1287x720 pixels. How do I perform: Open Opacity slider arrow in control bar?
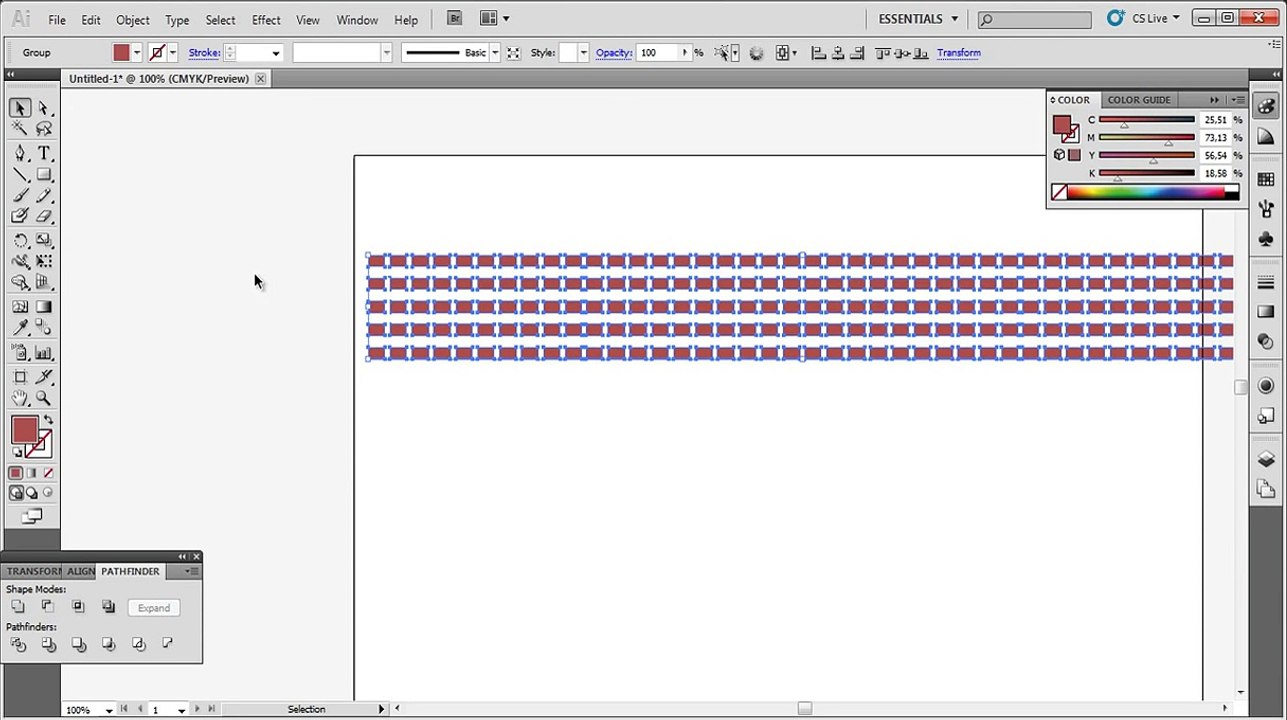click(685, 53)
